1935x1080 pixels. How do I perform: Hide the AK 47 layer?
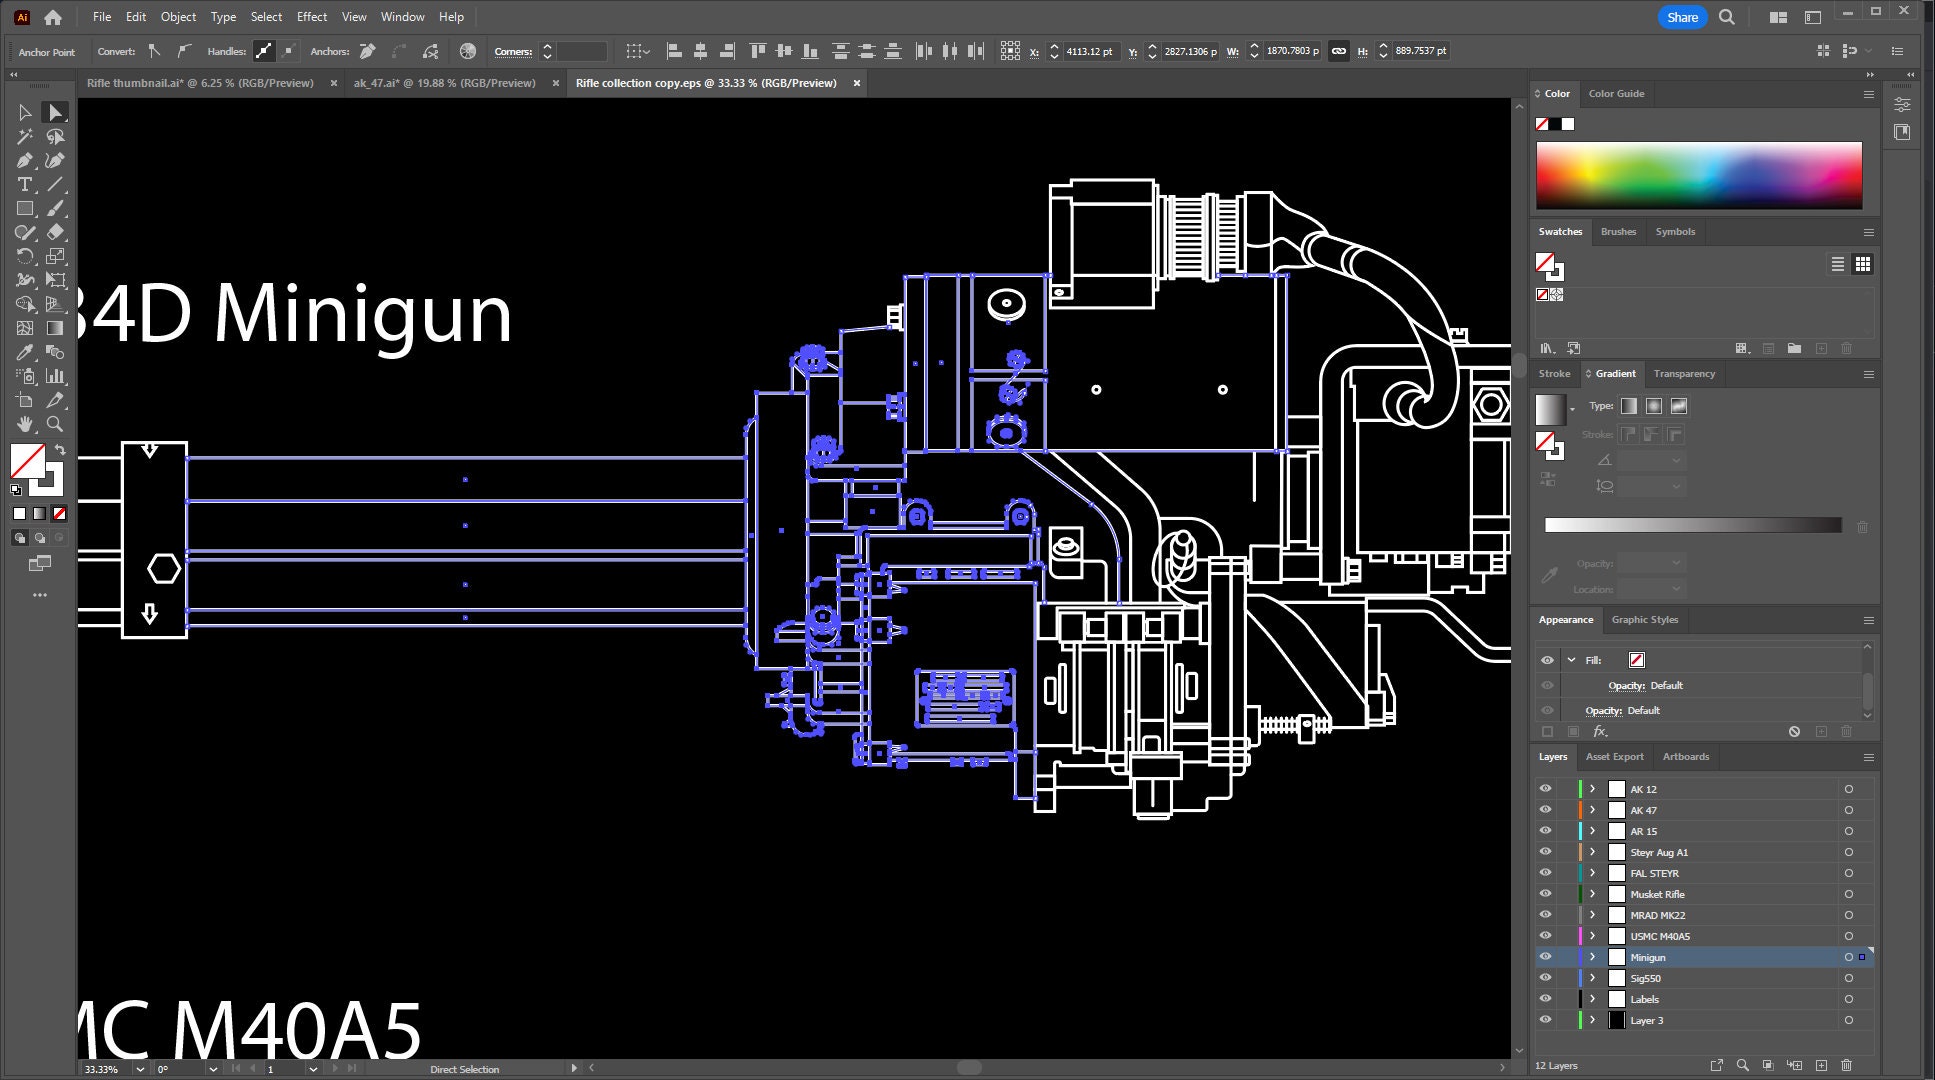coord(1545,810)
